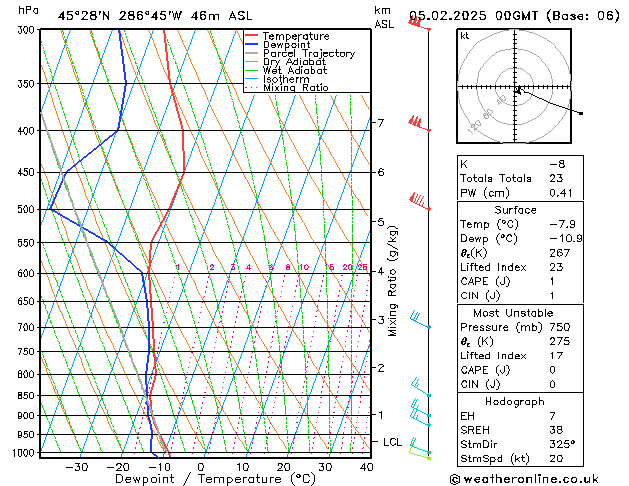
Task: Click the date 05.02.2025 00GMT header
Action: tap(473, 16)
